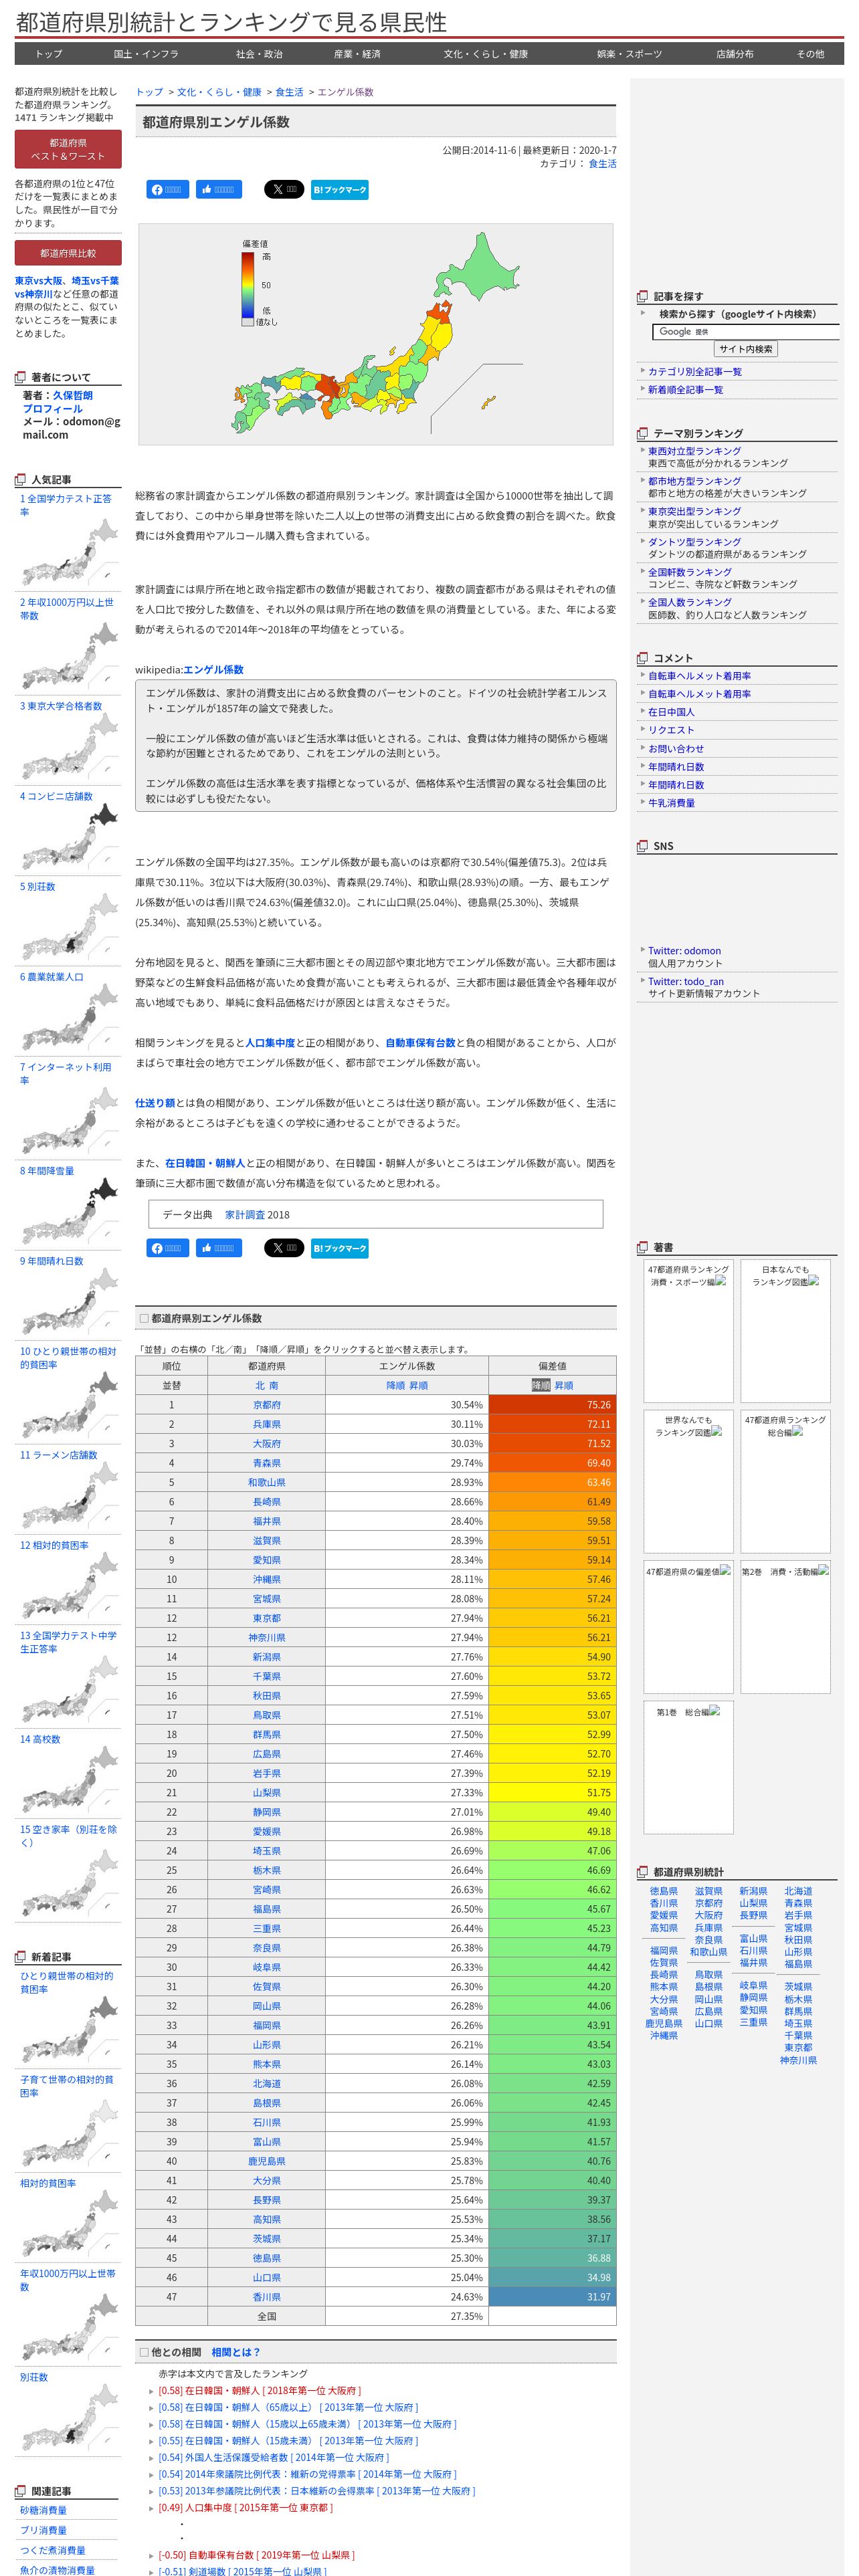Sort エンゲル係数 column by 降順
The height and width of the screenshot is (2576, 859).
point(396,1385)
